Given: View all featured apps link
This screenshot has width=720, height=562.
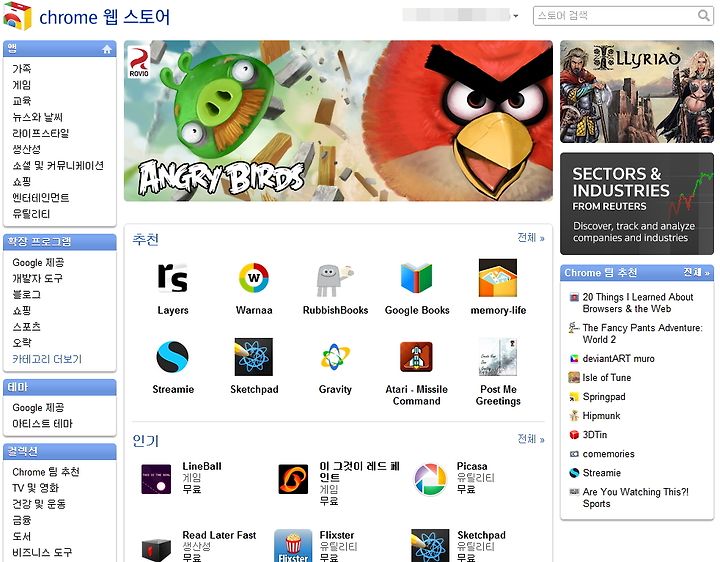Looking at the screenshot, I should click(530, 238).
